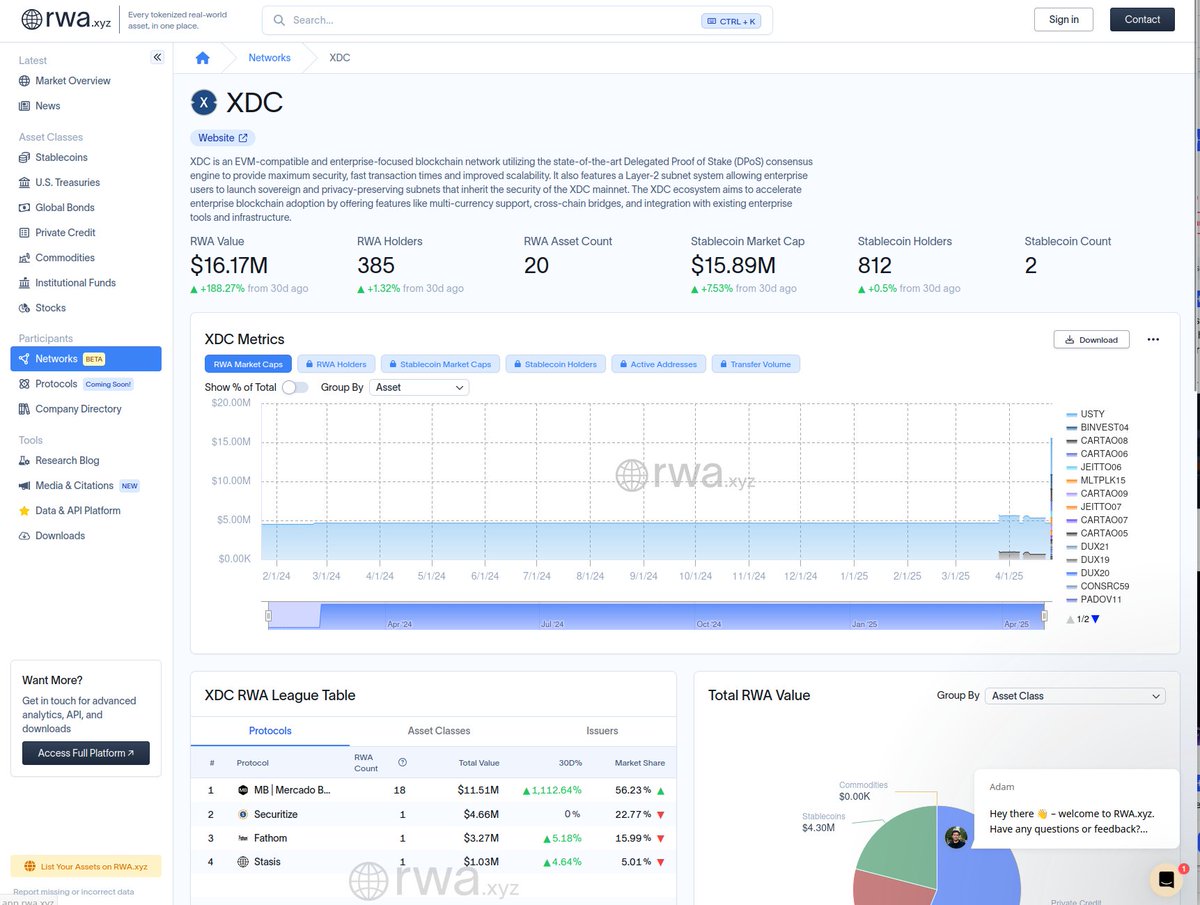1200x905 pixels.
Task: Toggle DUX21 series in legend
Action: pos(1088,547)
